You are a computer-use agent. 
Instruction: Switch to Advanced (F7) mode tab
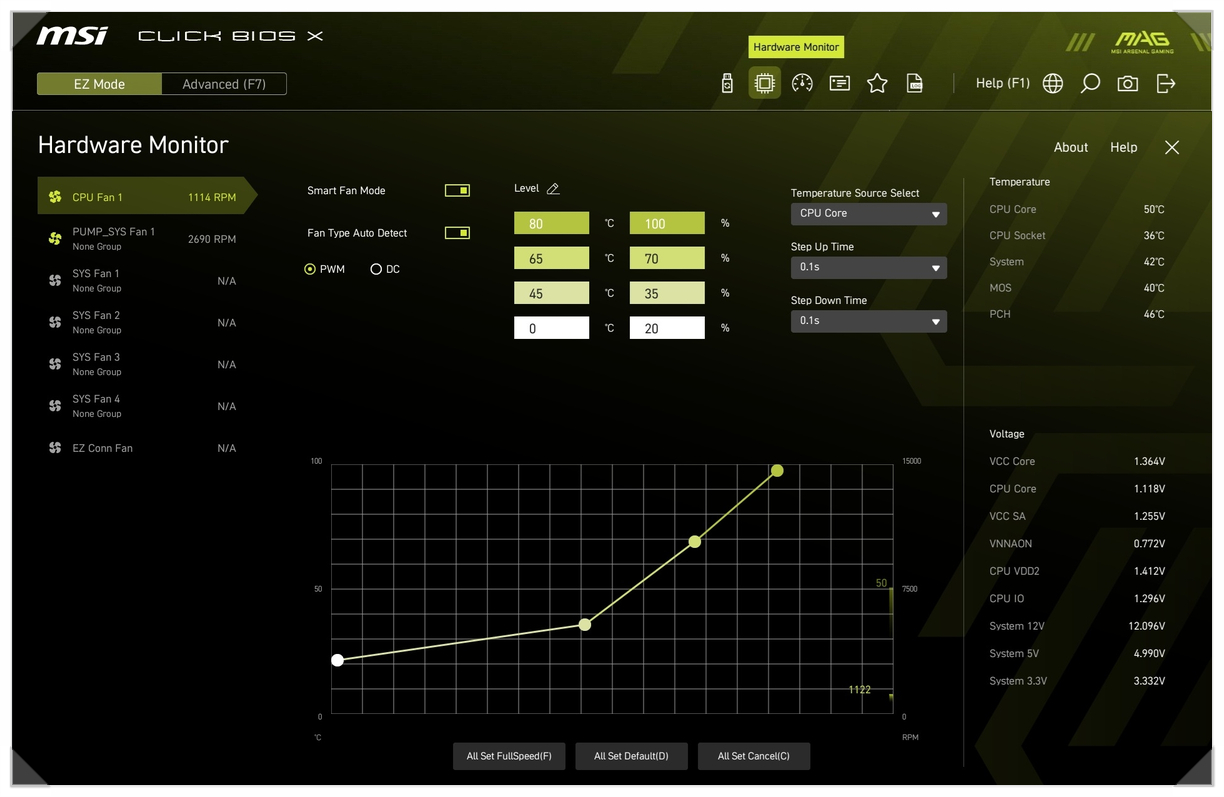224,84
